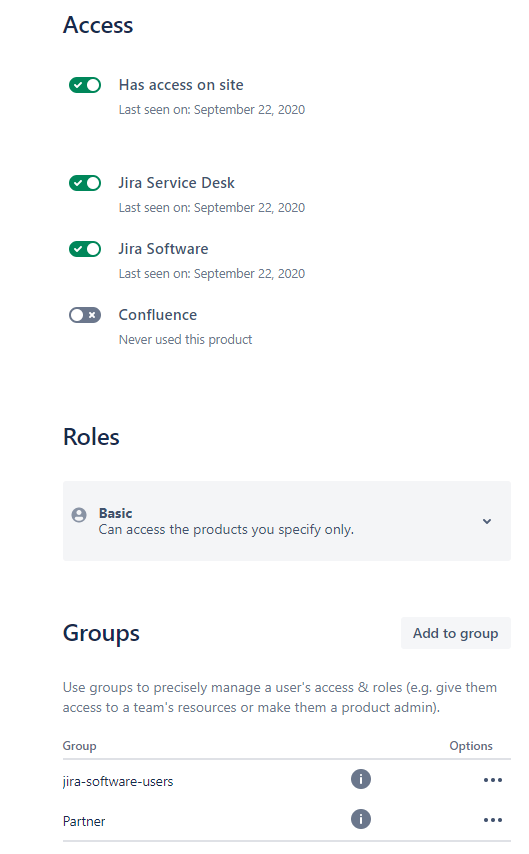Click Can access the products you specify only
This screenshot has height=854, width=529.
pyautogui.click(x=226, y=529)
